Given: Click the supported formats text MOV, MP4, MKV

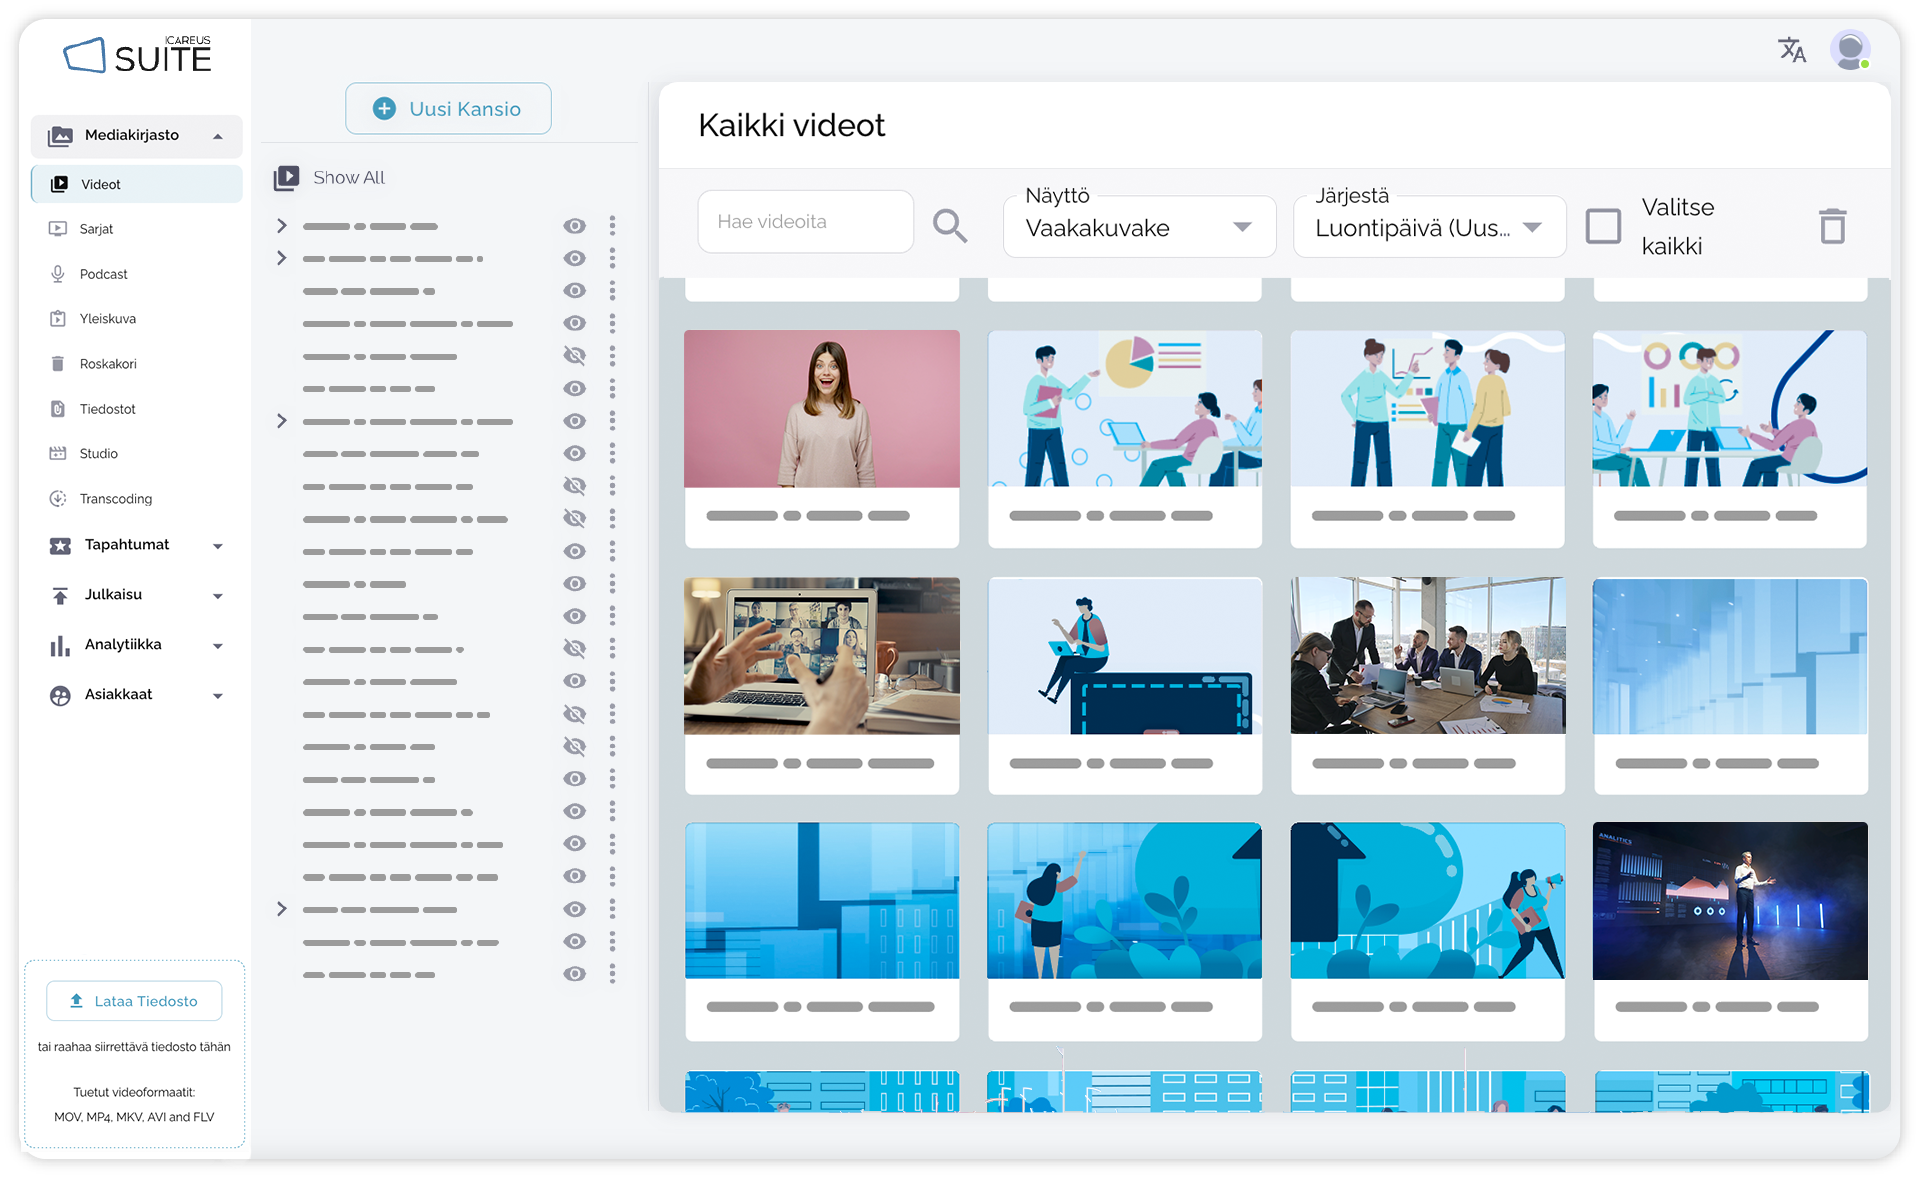Looking at the screenshot, I should click(134, 1117).
